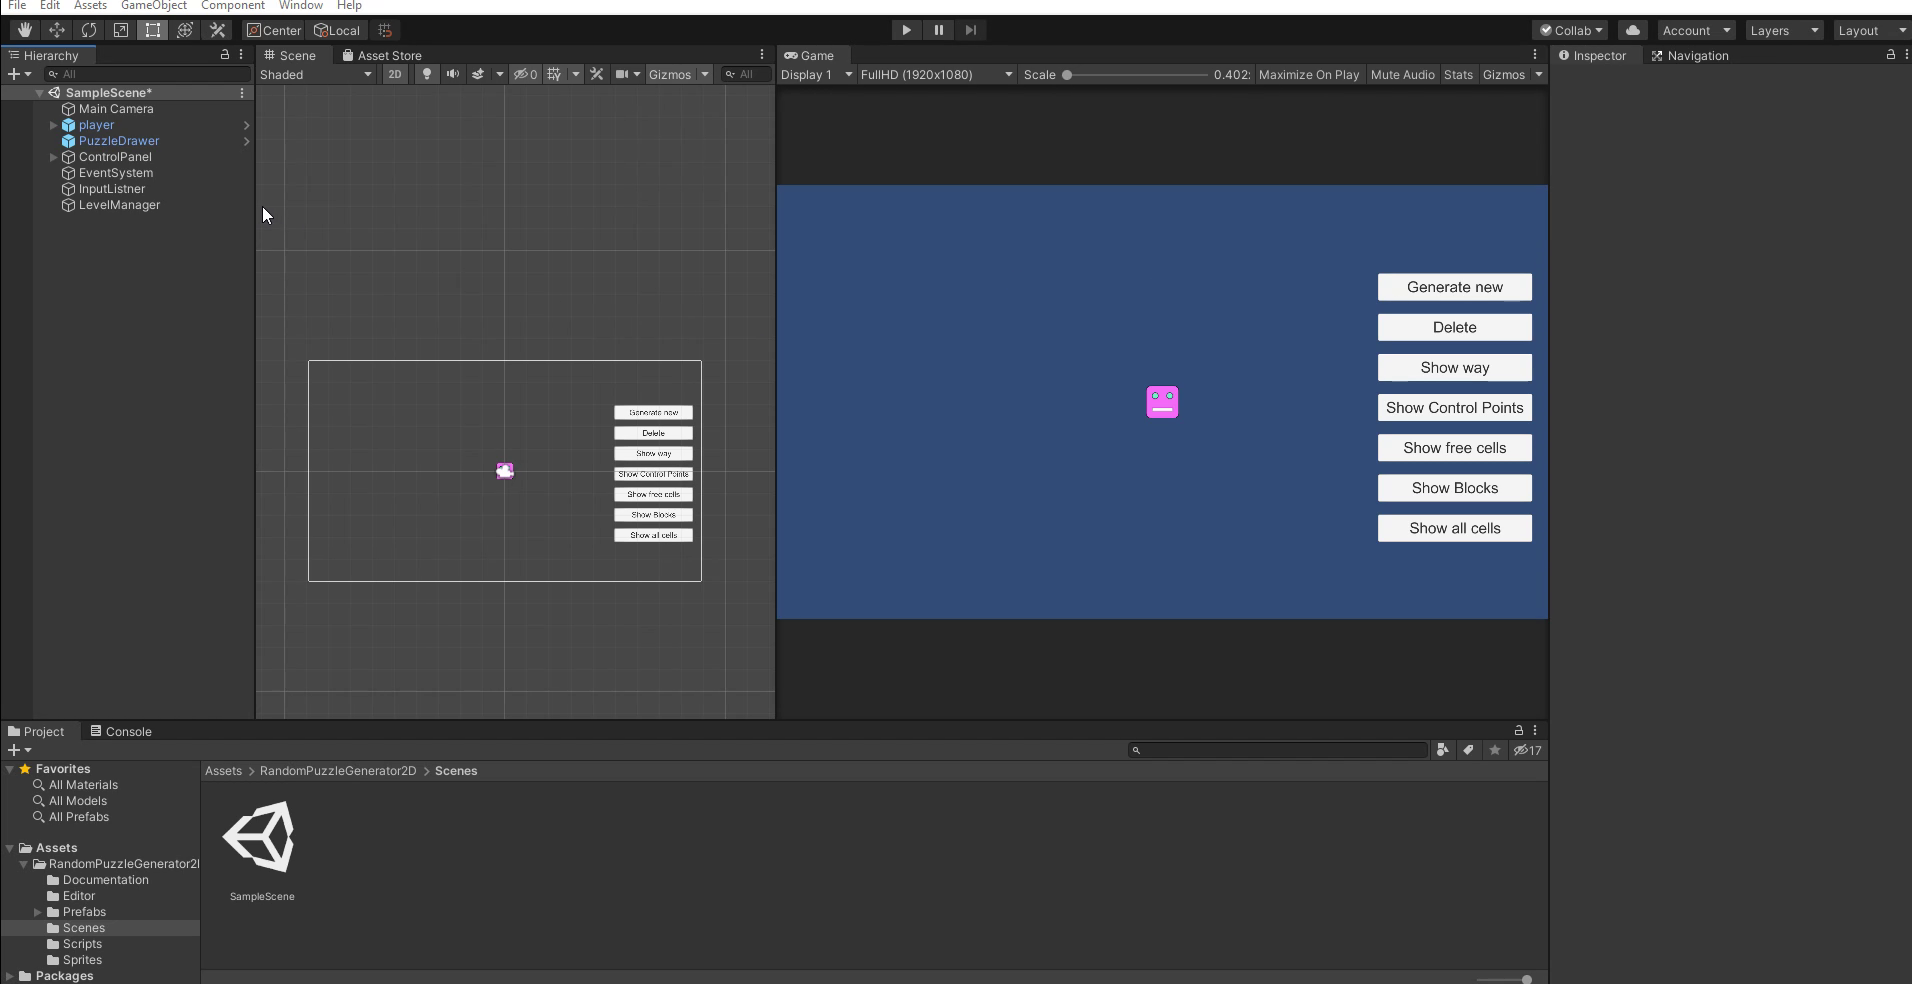This screenshot has width=1912, height=984.
Task: Toggle pivot Center mode button
Action: click(x=274, y=30)
